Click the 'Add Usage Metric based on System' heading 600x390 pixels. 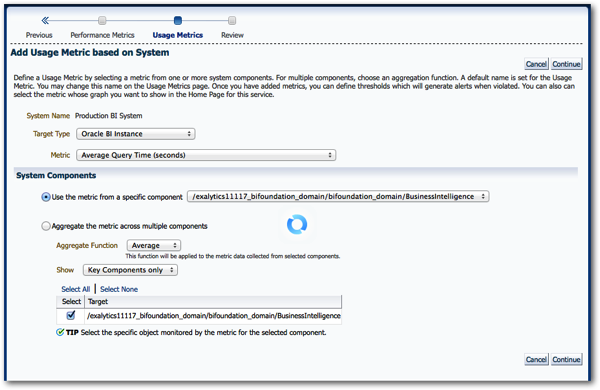(90, 52)
